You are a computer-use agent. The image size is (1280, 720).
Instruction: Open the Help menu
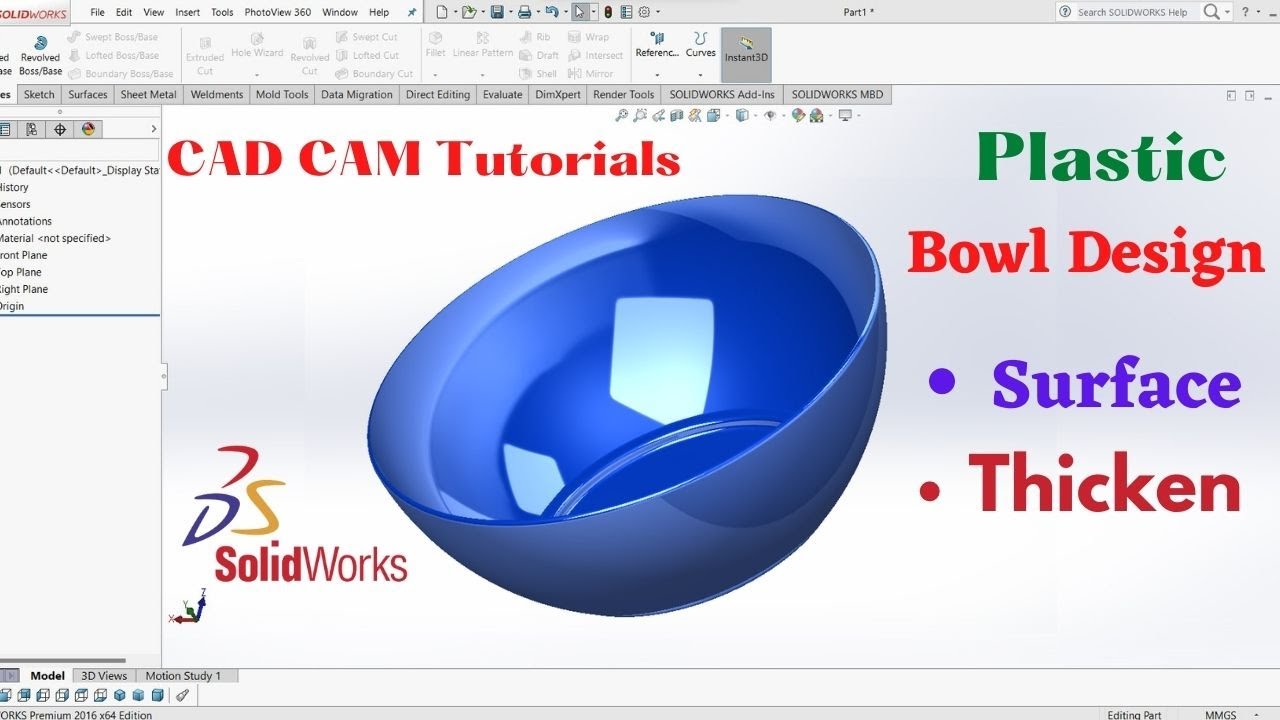tap(379, 12)
